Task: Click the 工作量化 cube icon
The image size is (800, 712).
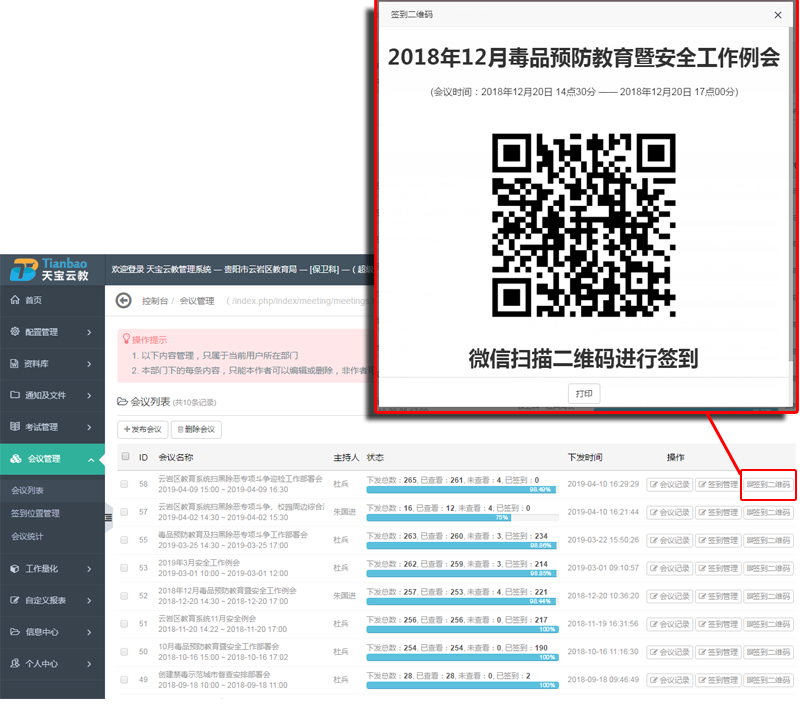Action: point(15,568)
